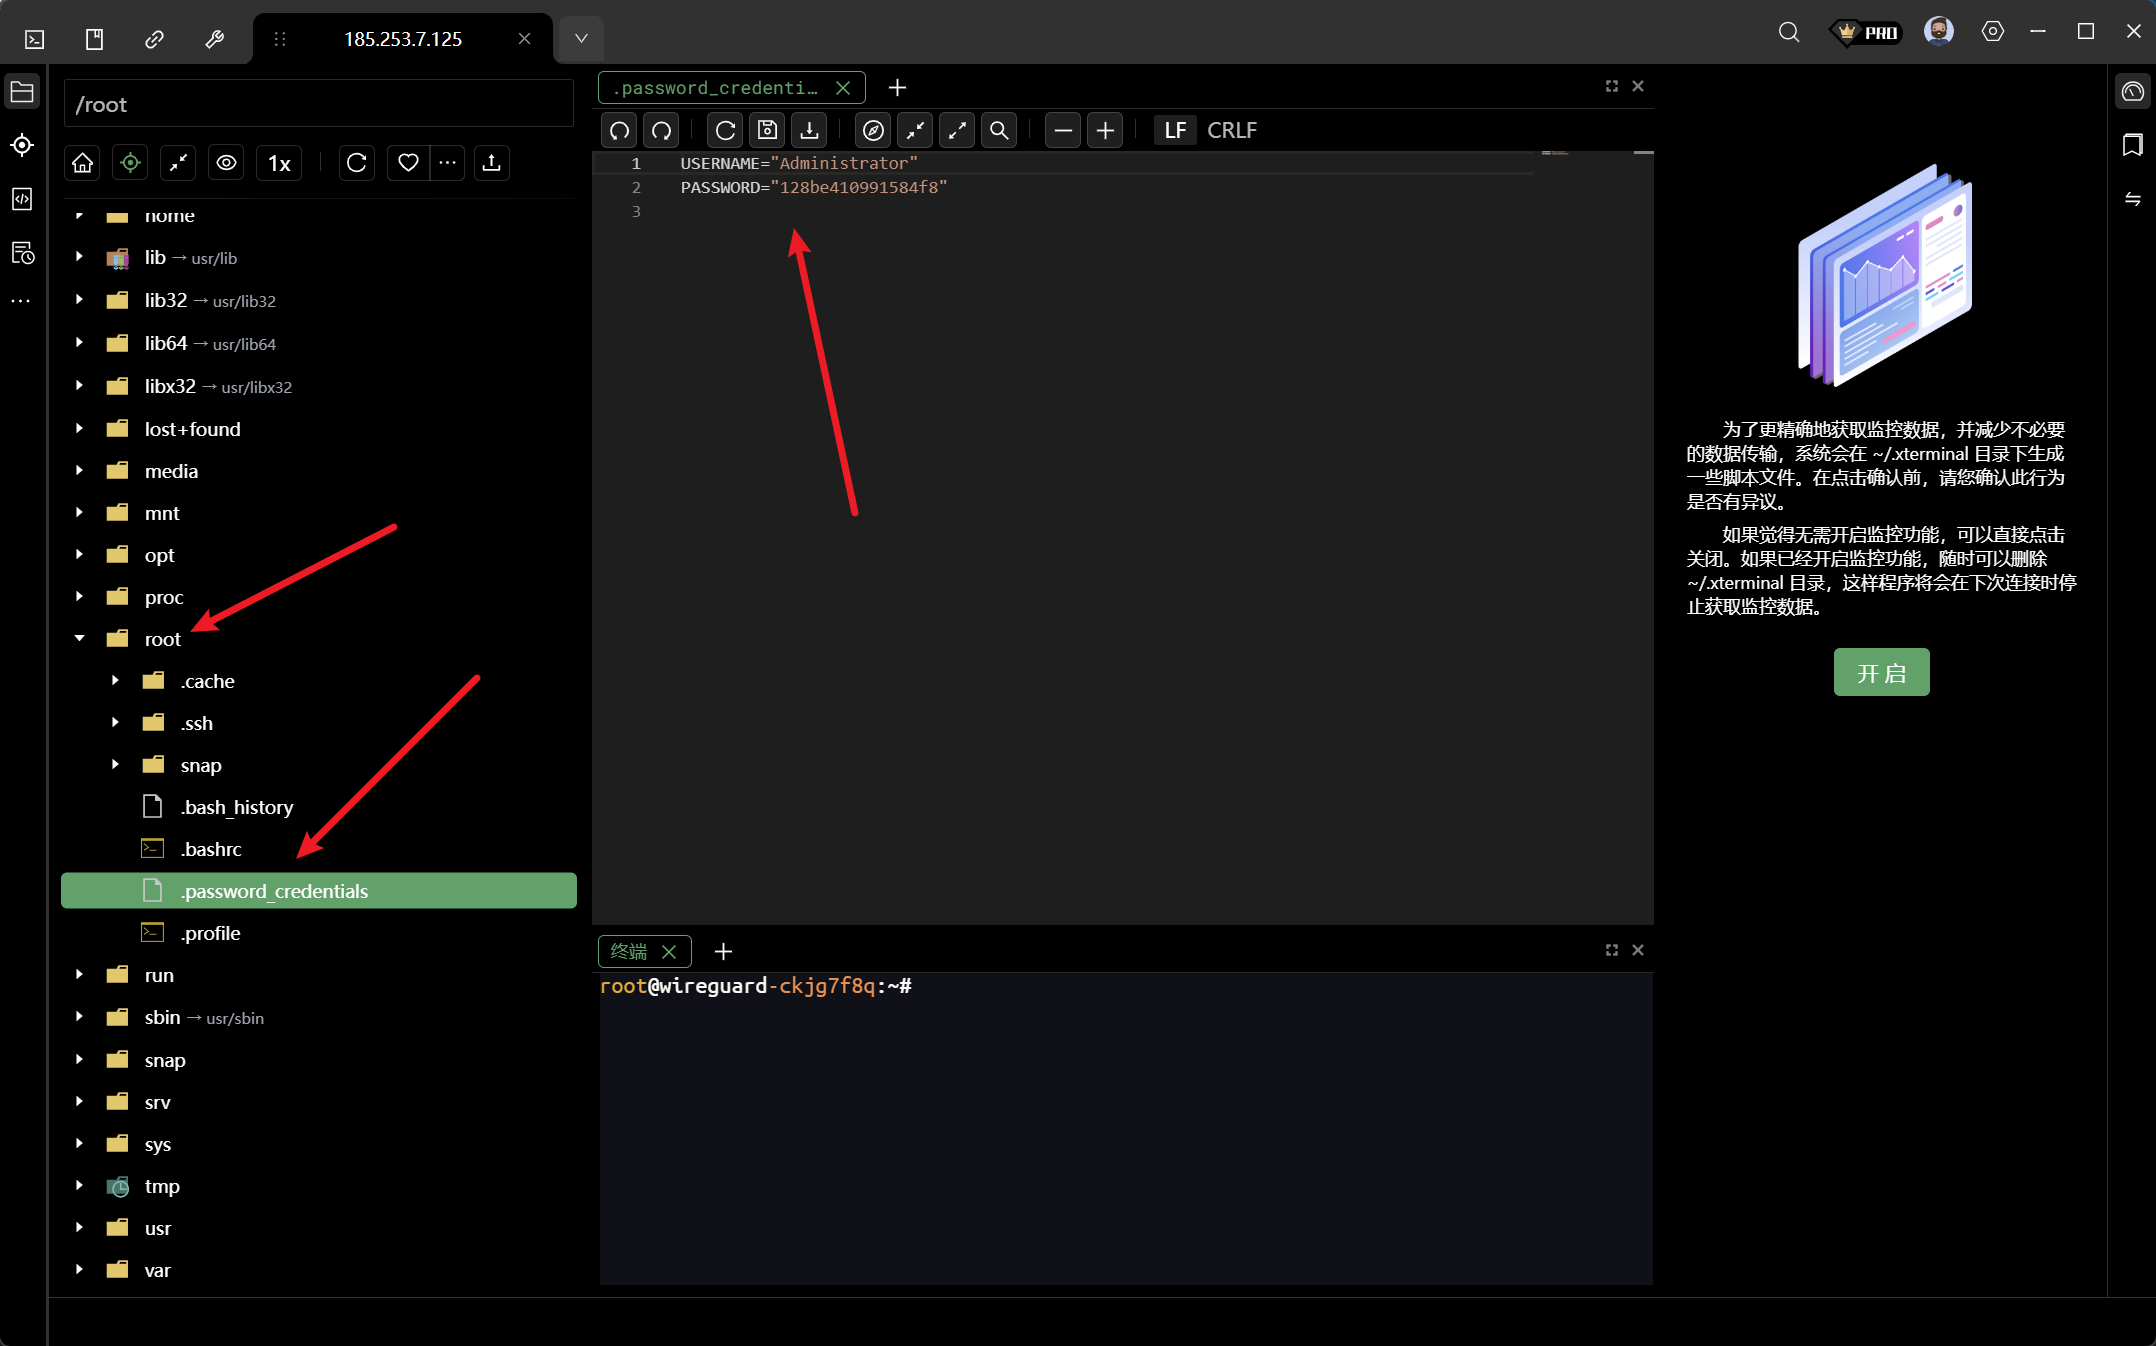The image size is (2156, 1346).
Task: Click the green 开启 button
Action: click(1881, 673)
